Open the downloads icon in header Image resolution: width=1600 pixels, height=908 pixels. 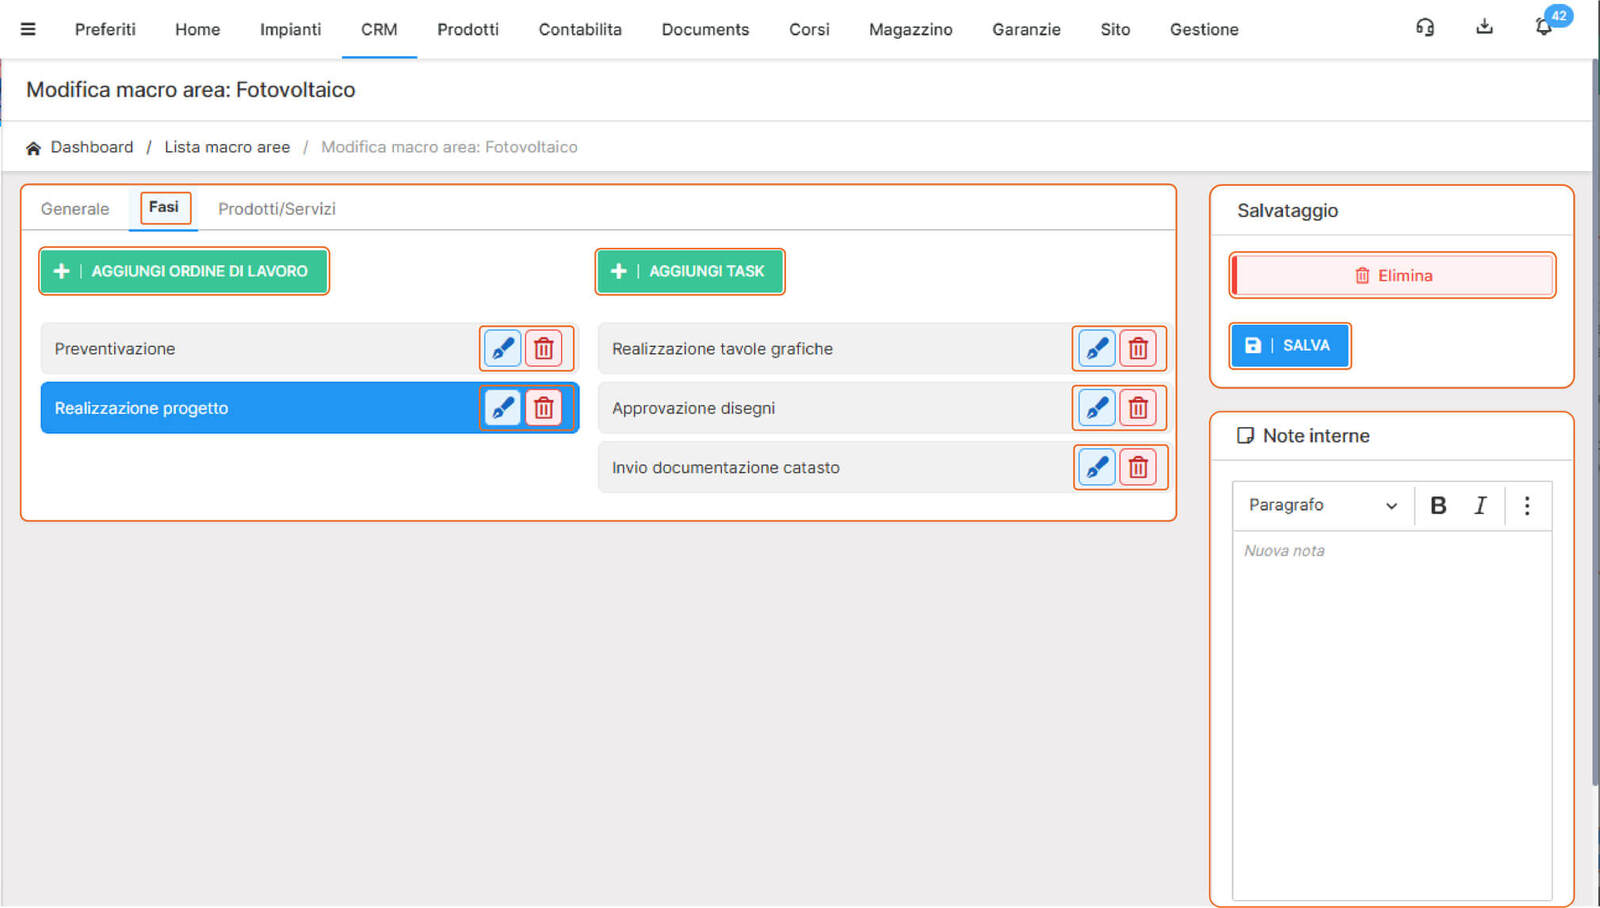(1484, 28)
